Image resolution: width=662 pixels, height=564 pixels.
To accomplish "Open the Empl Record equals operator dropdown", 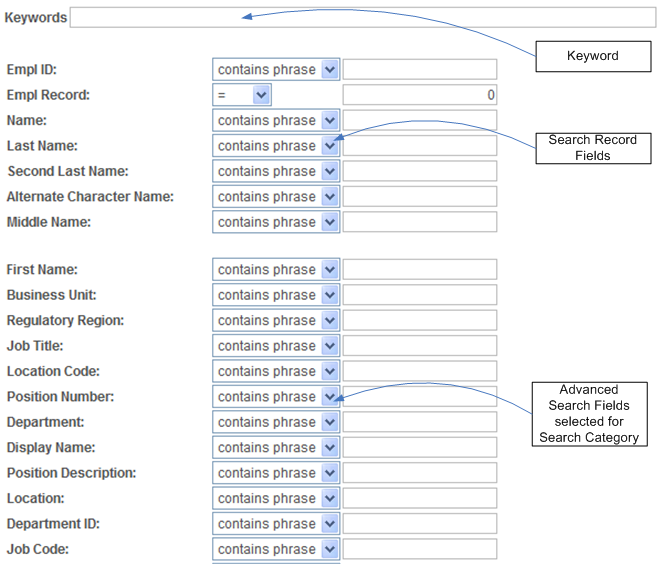I will pos(242,95).
